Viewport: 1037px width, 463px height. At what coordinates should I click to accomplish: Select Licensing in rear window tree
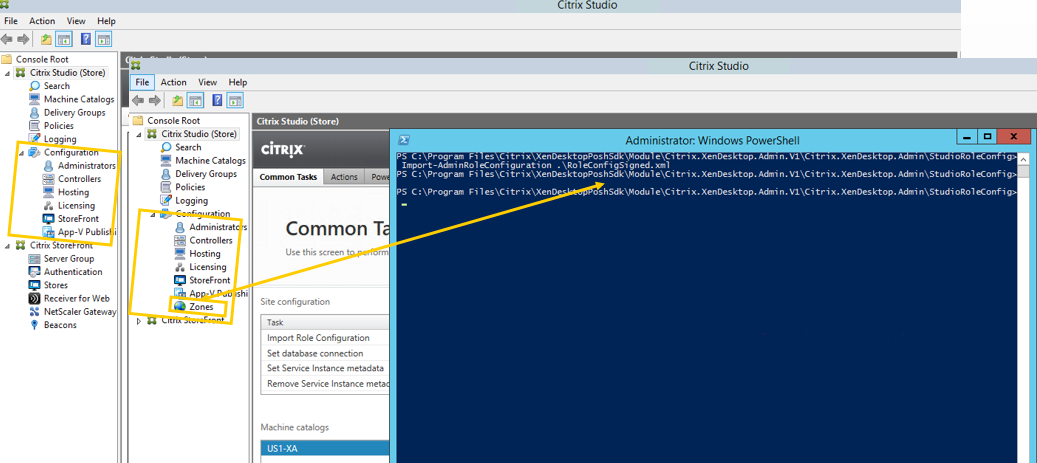[76, 206]
